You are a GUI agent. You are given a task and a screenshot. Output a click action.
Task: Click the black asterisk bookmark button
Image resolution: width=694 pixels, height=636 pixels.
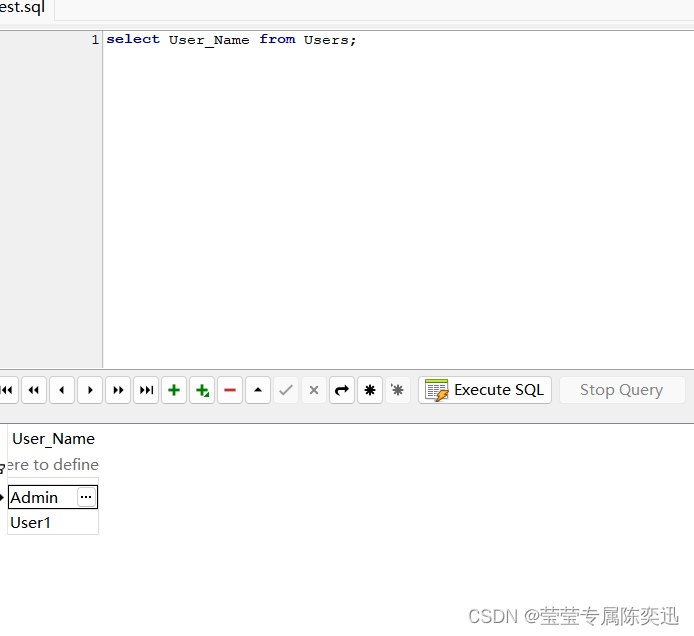(370, 390)
